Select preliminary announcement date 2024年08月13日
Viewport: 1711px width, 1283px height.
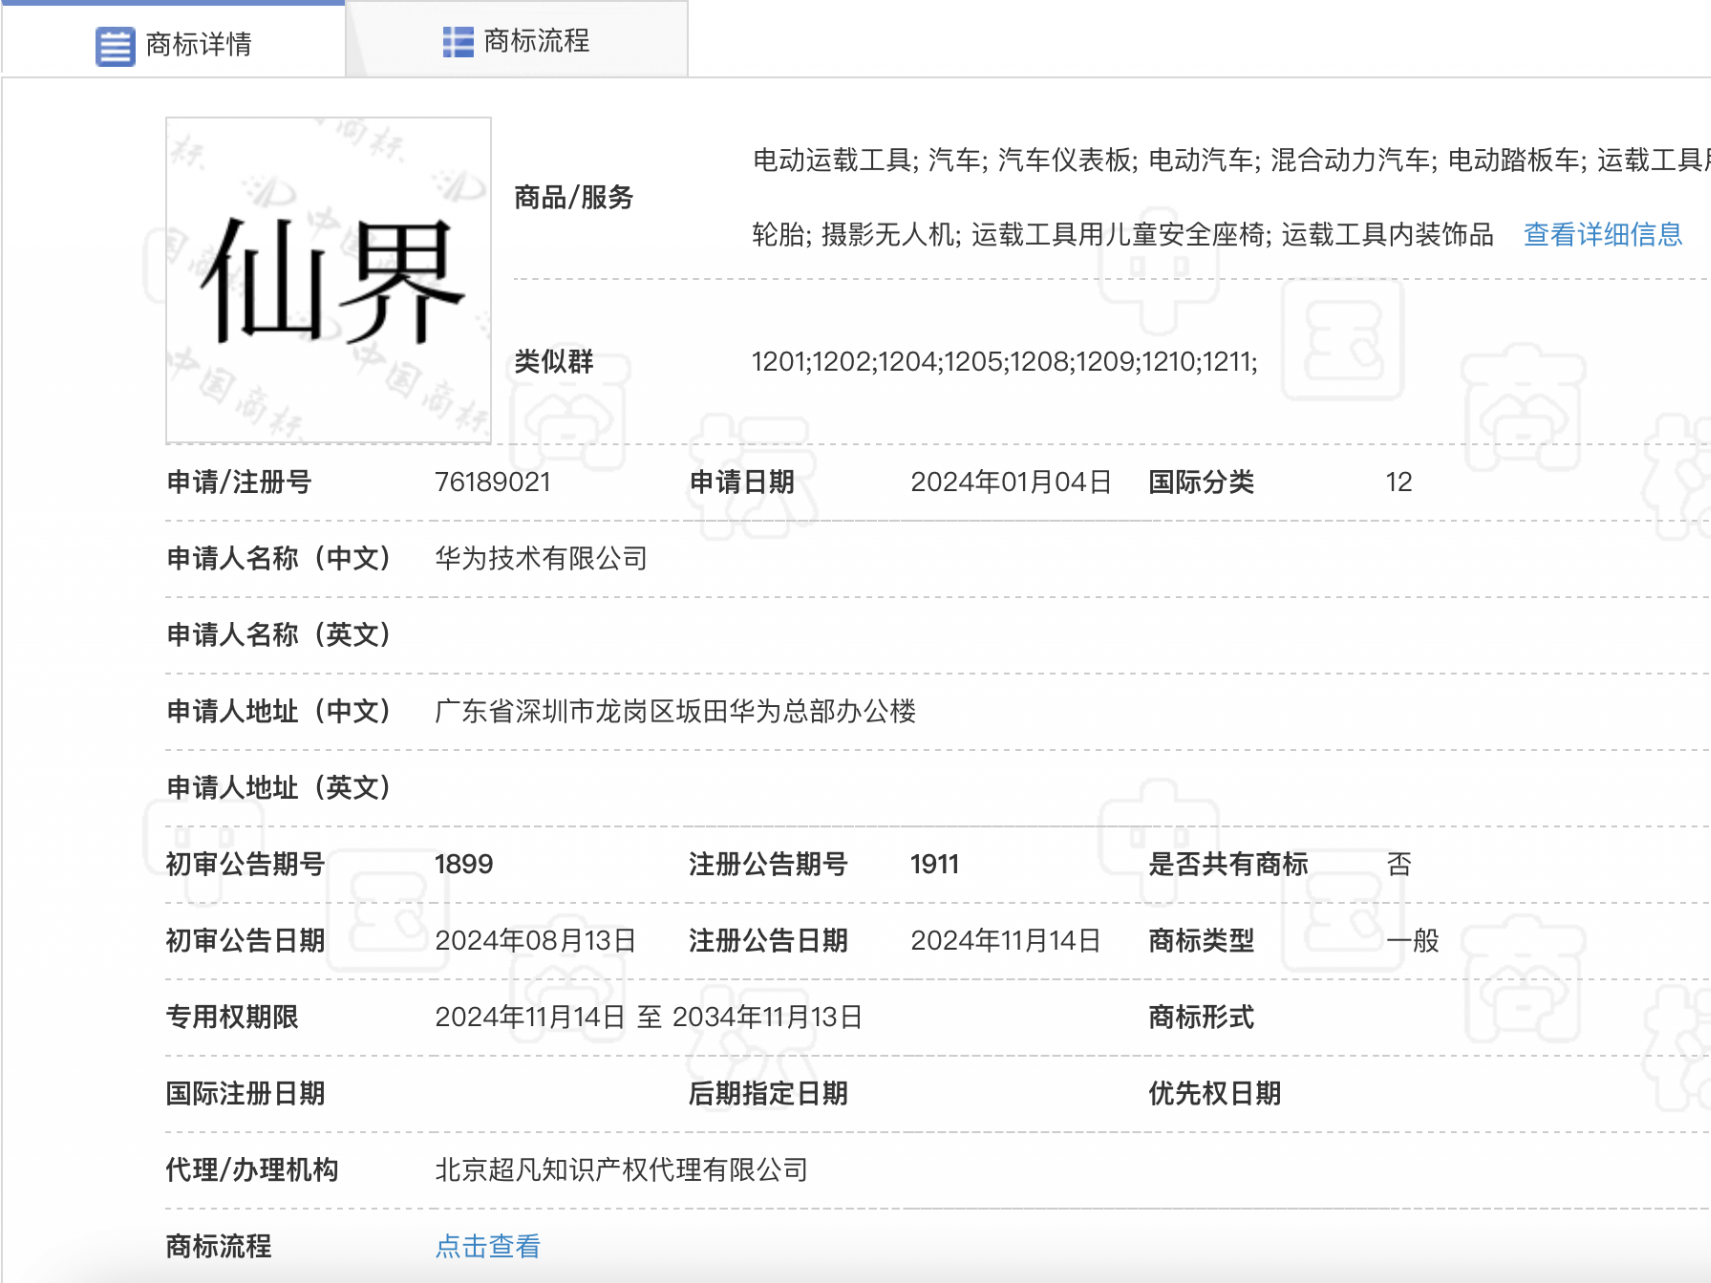pyautogui.click(x=535, y=940)
